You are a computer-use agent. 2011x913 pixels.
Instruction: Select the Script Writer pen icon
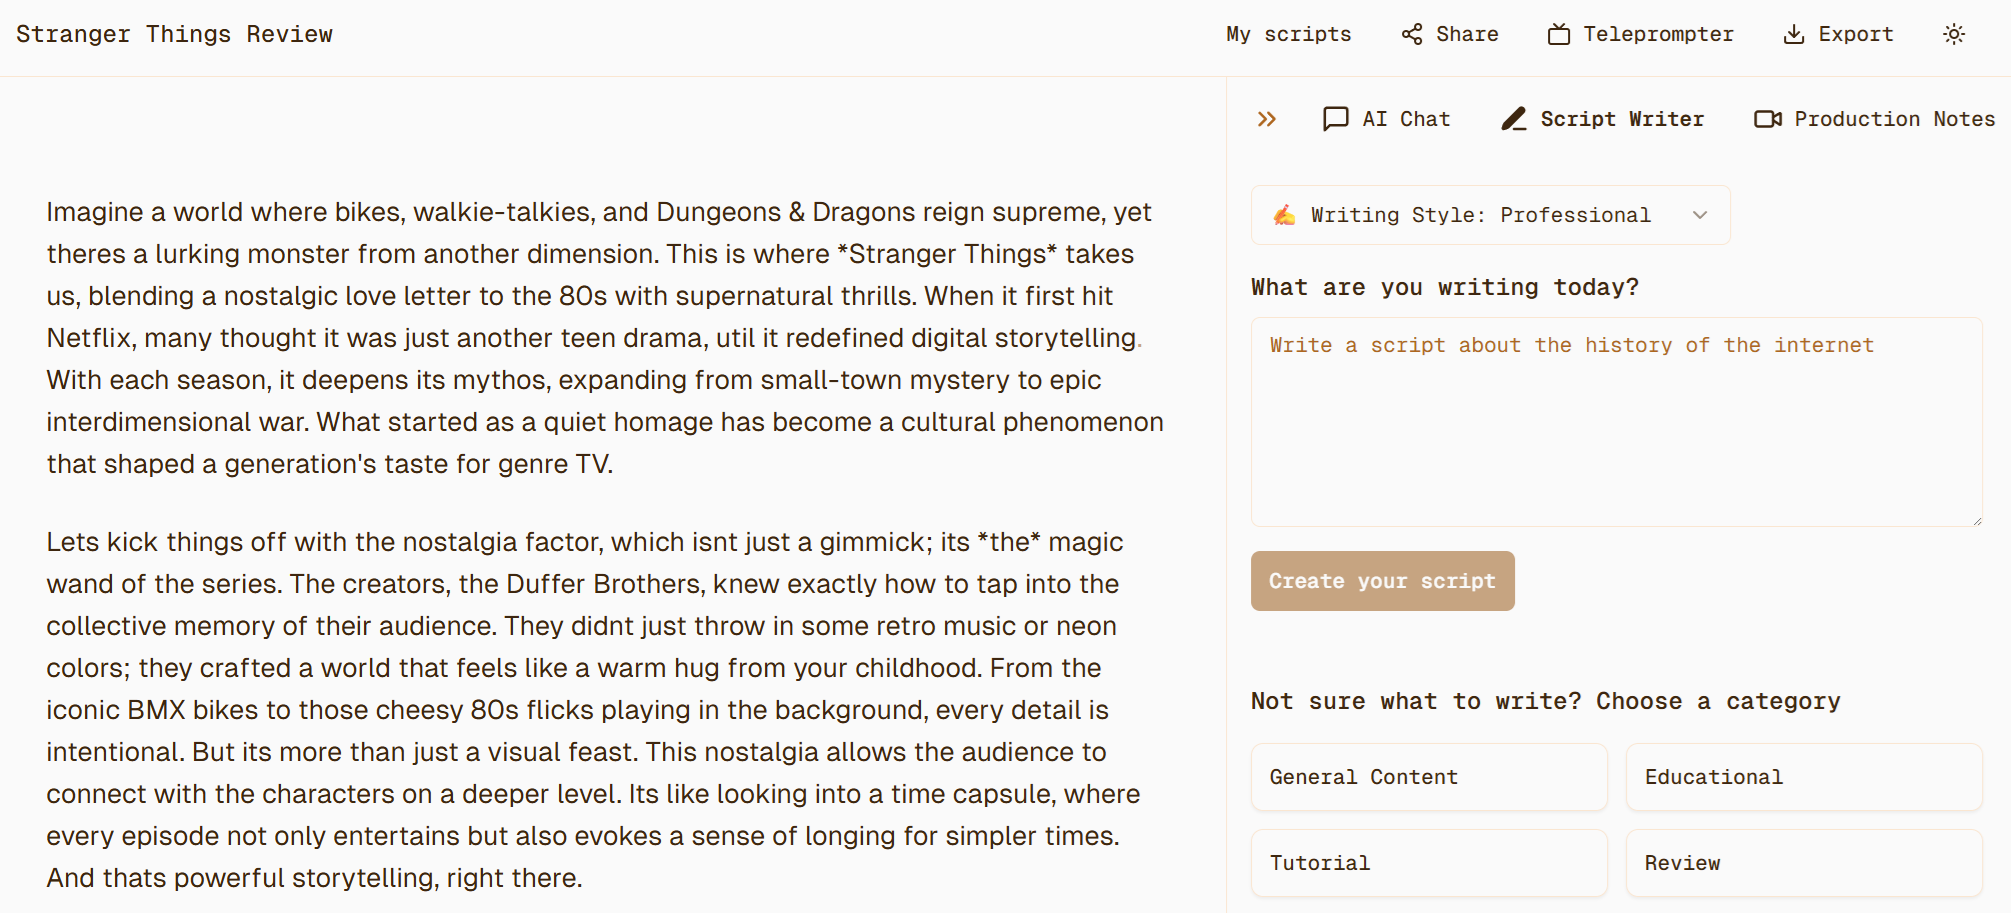(x=1514, y=119)
